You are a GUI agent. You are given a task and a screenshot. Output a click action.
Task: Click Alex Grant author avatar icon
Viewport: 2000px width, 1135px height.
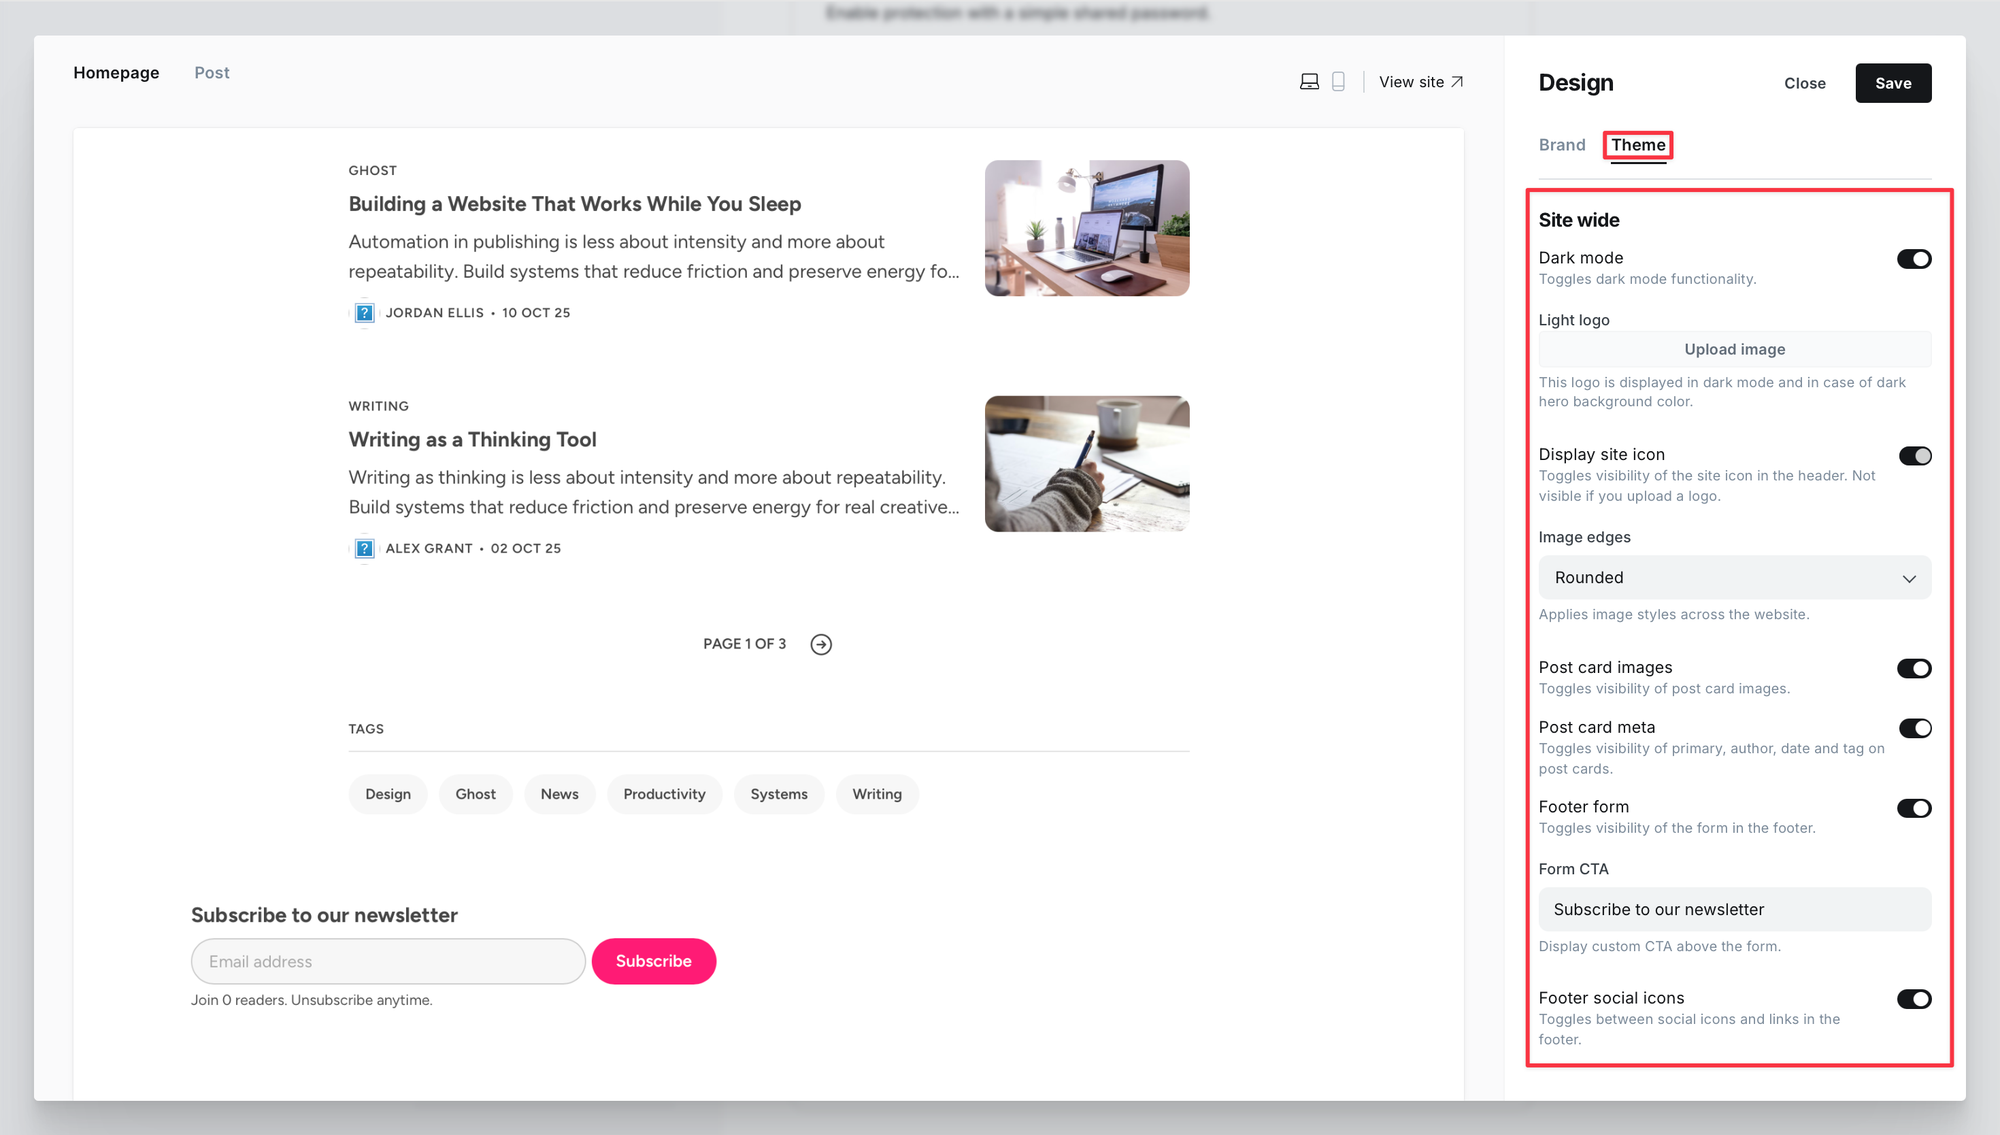(365, 548)
